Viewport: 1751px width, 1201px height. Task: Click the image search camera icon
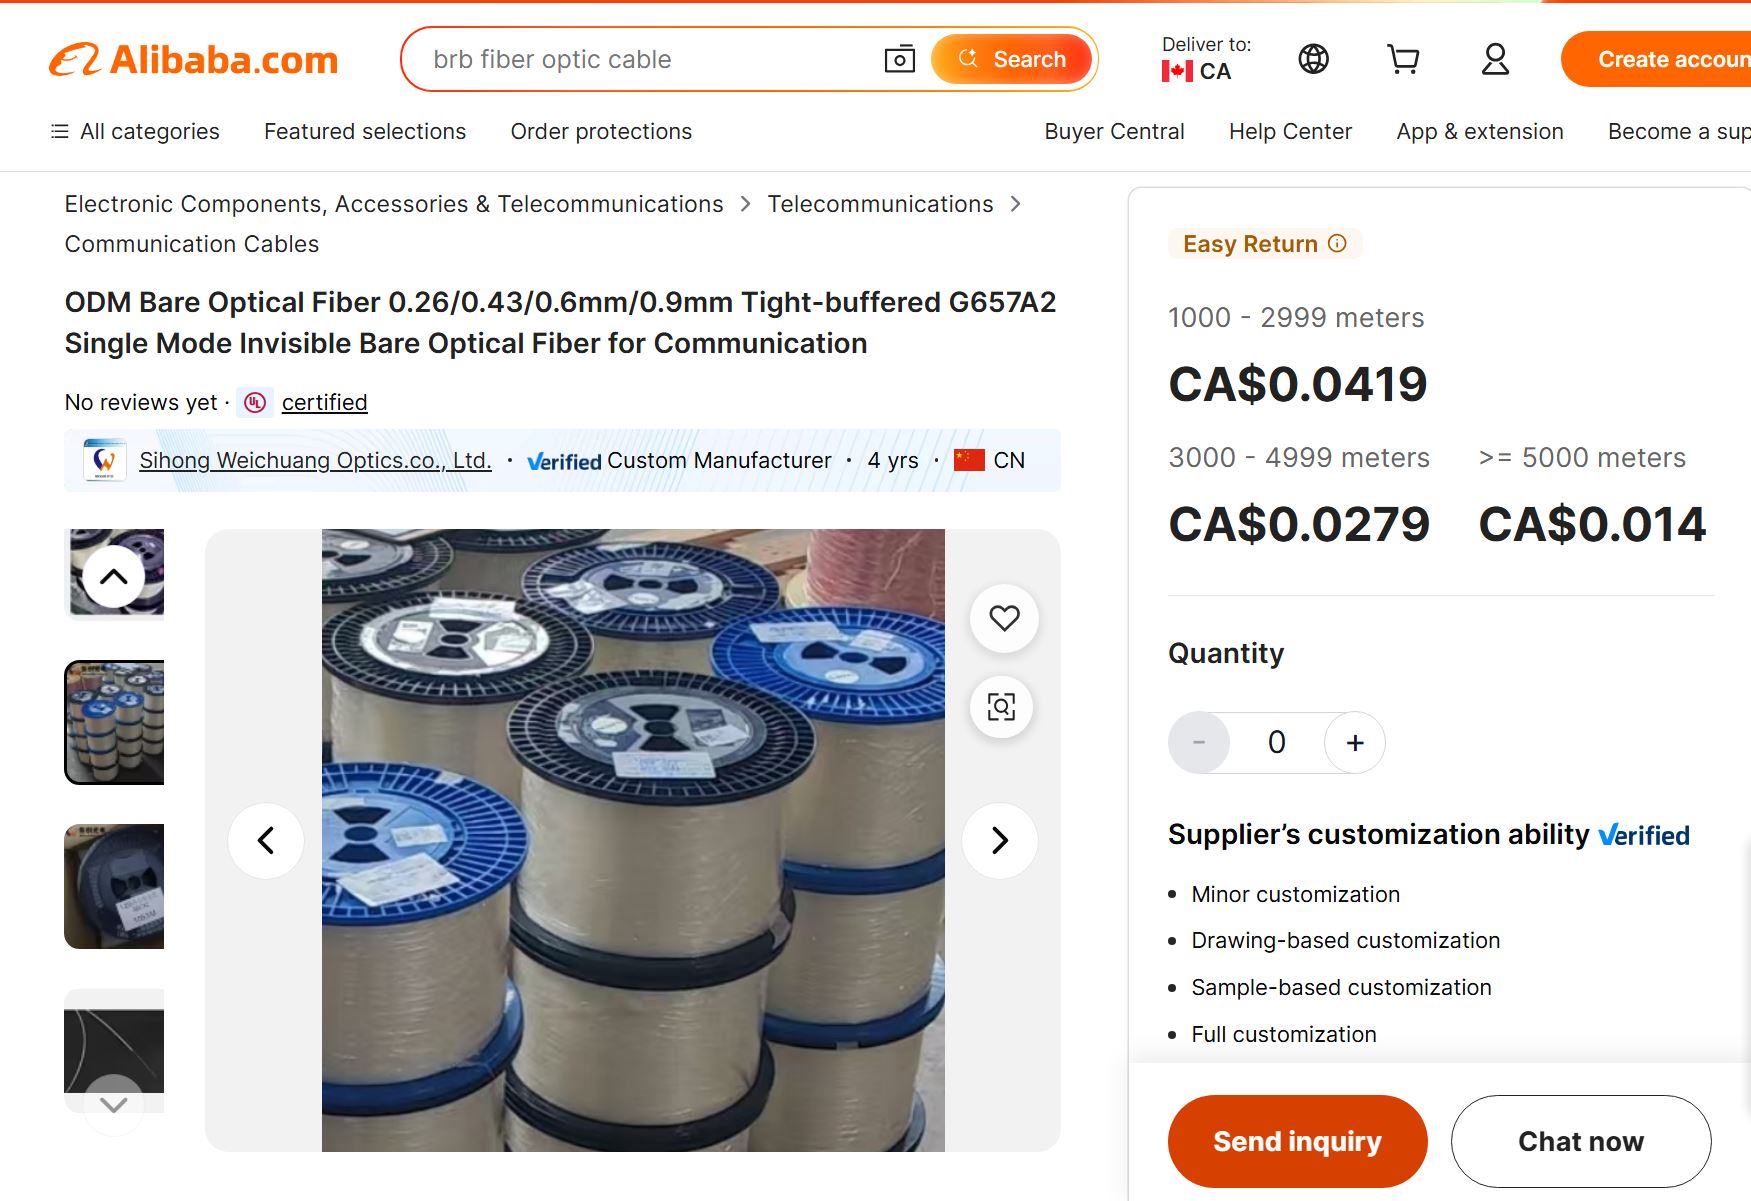pyautogui.click(x=899, y=59)
